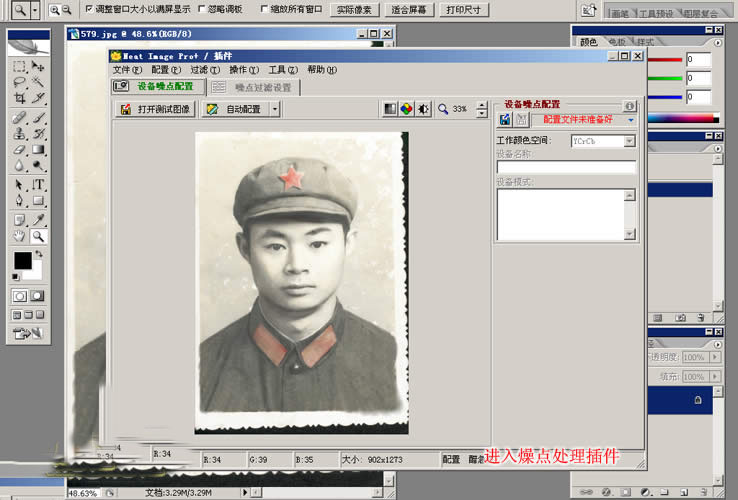The width and height of the screenshot is (738, 500).
Task: Toggle 调整窗口大小以满屏显示 checkbox
Action: pyautogui.click(x=89, y=9)
